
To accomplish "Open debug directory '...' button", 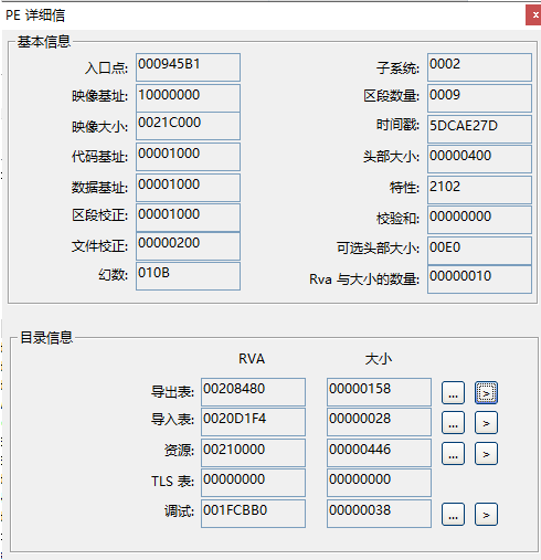I will [x=453, y=514].
